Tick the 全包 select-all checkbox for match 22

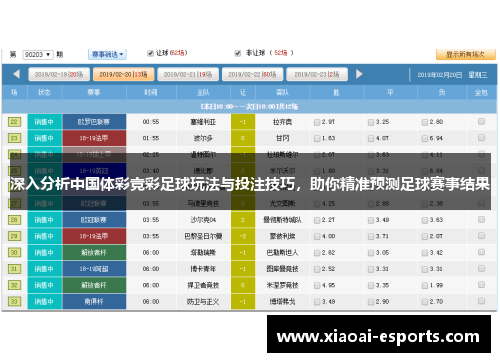coord(481,121)
